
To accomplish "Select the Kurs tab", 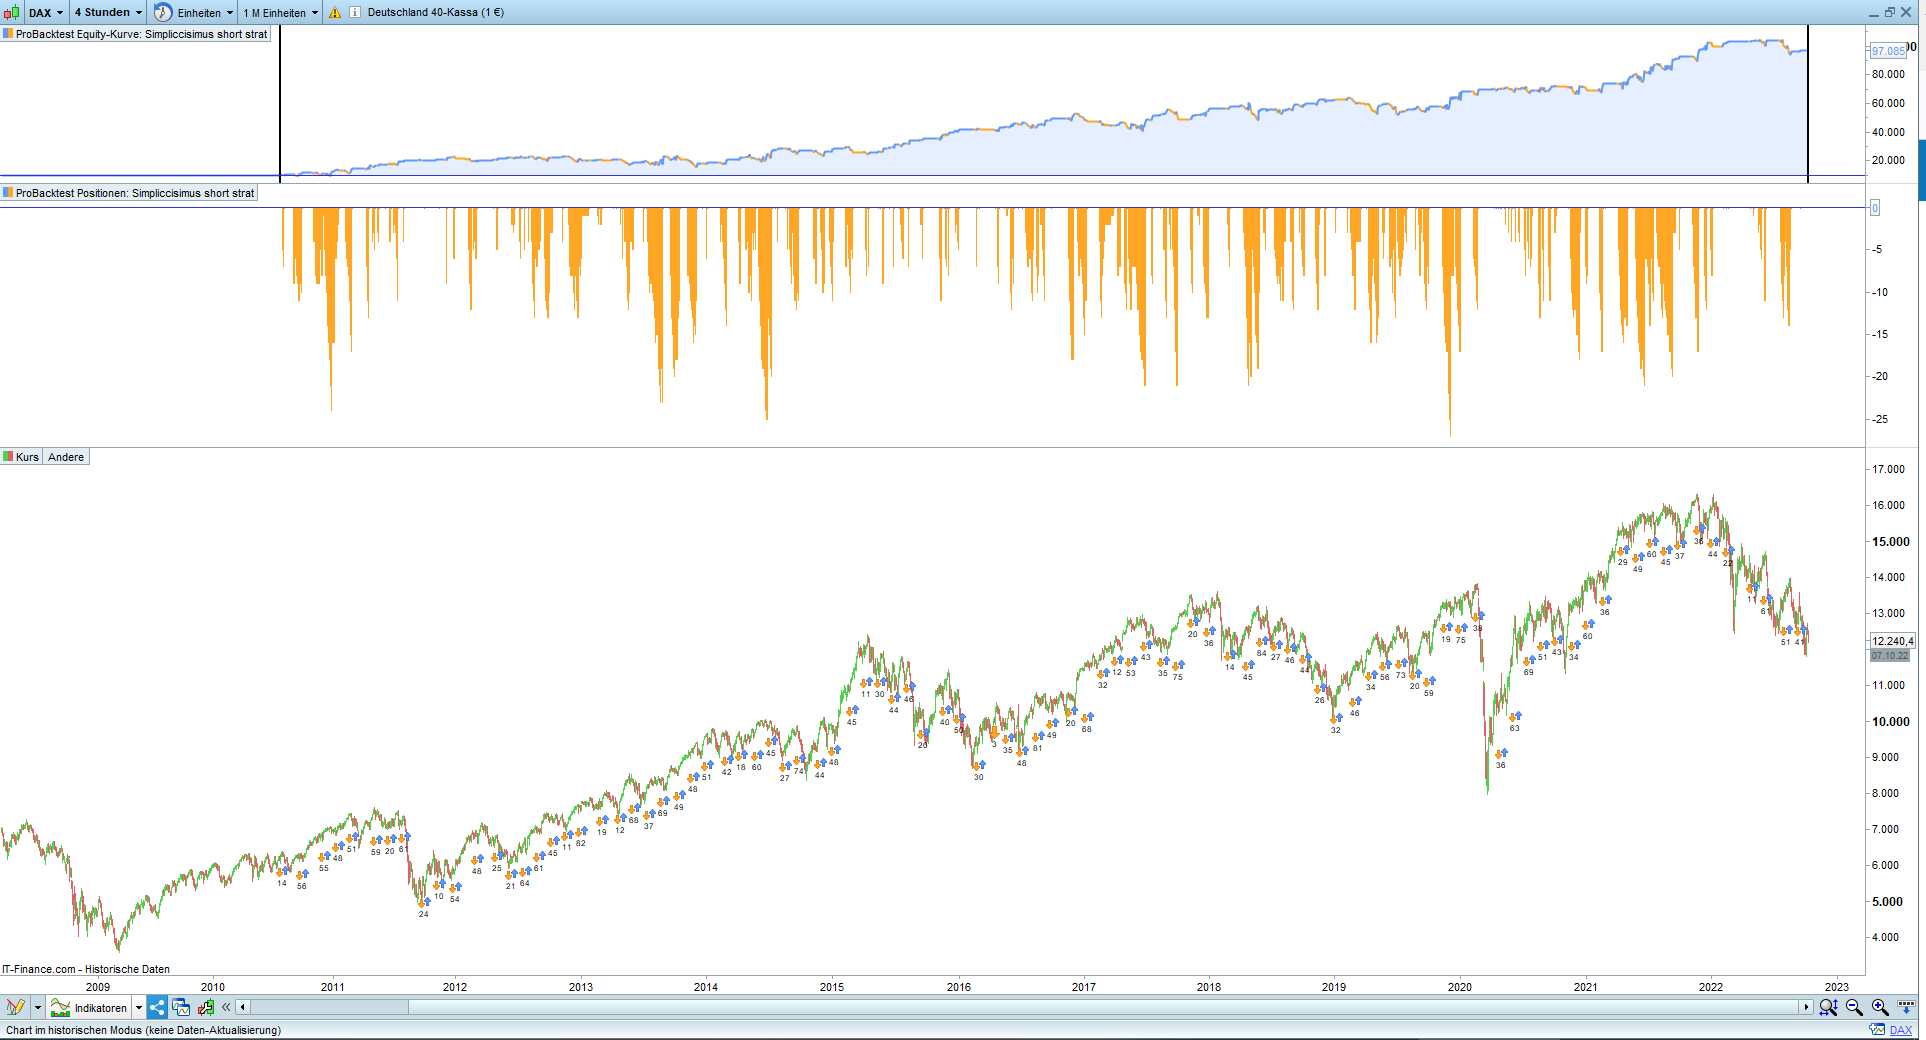I will tap(22, 457).
